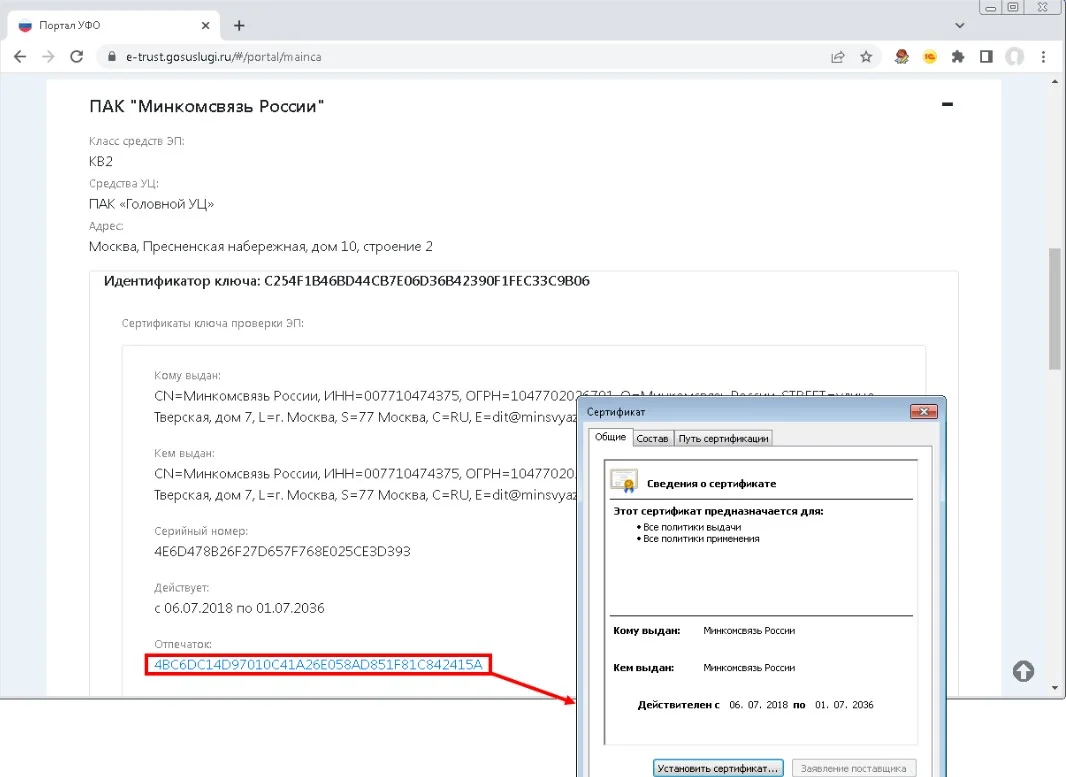Open Chrome three-dot menu

(1043, 56)
